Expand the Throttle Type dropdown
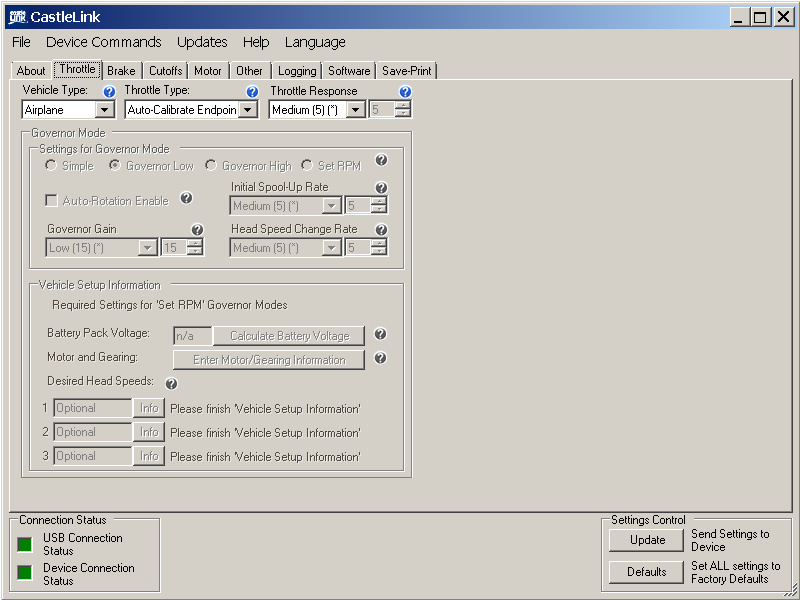Viewport: 800px width, 600px height. click(248, 110)
